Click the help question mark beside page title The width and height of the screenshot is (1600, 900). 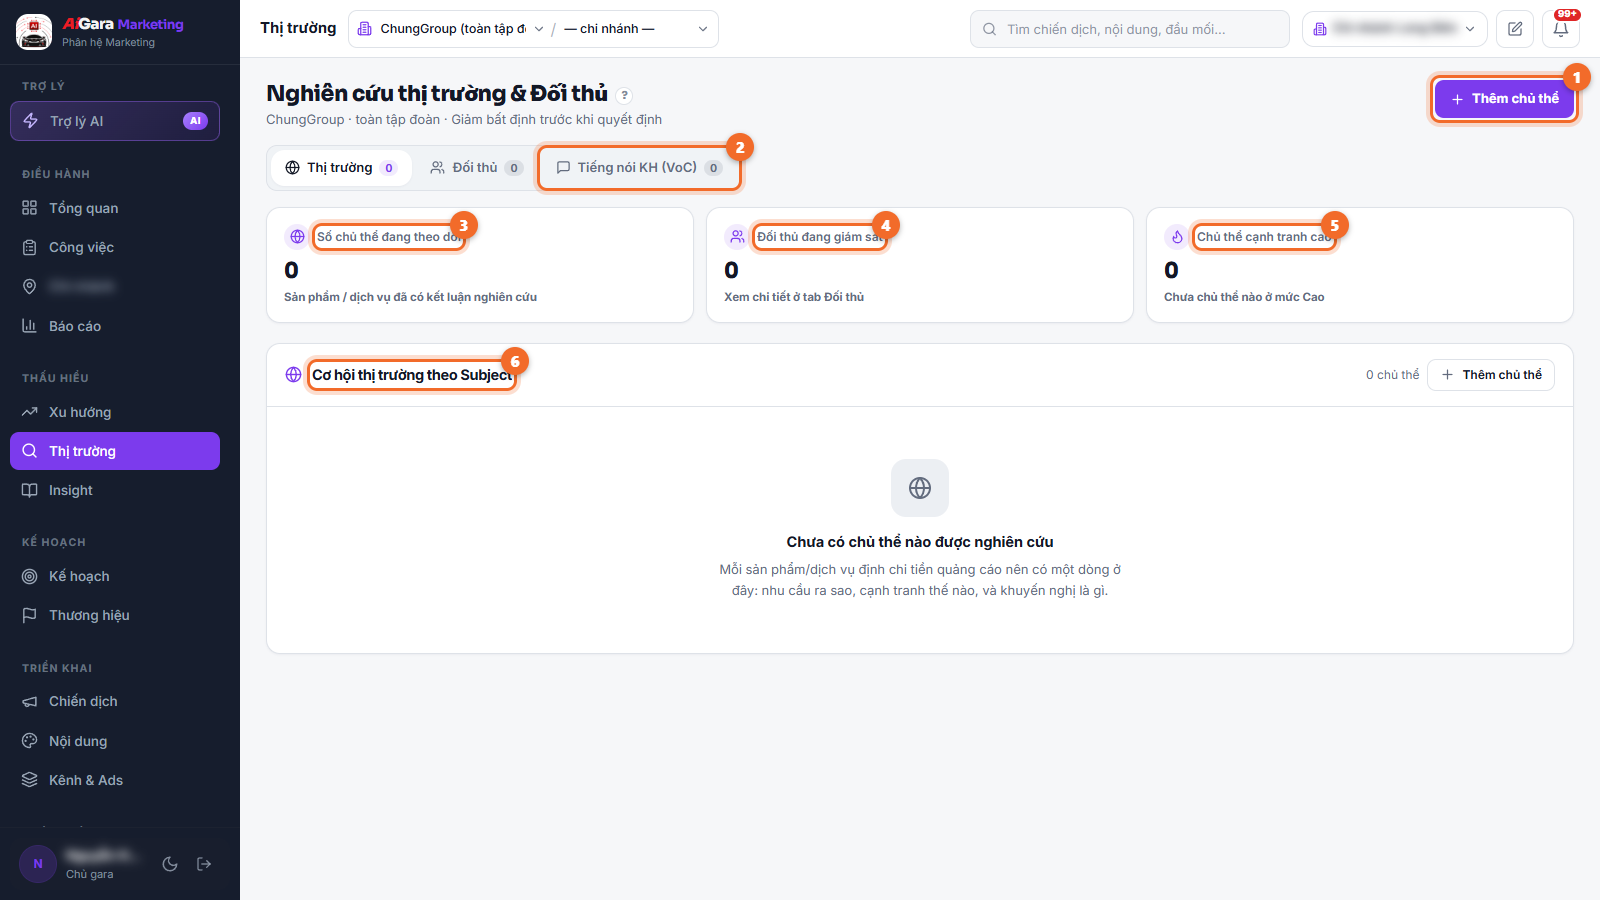[624, 95]
